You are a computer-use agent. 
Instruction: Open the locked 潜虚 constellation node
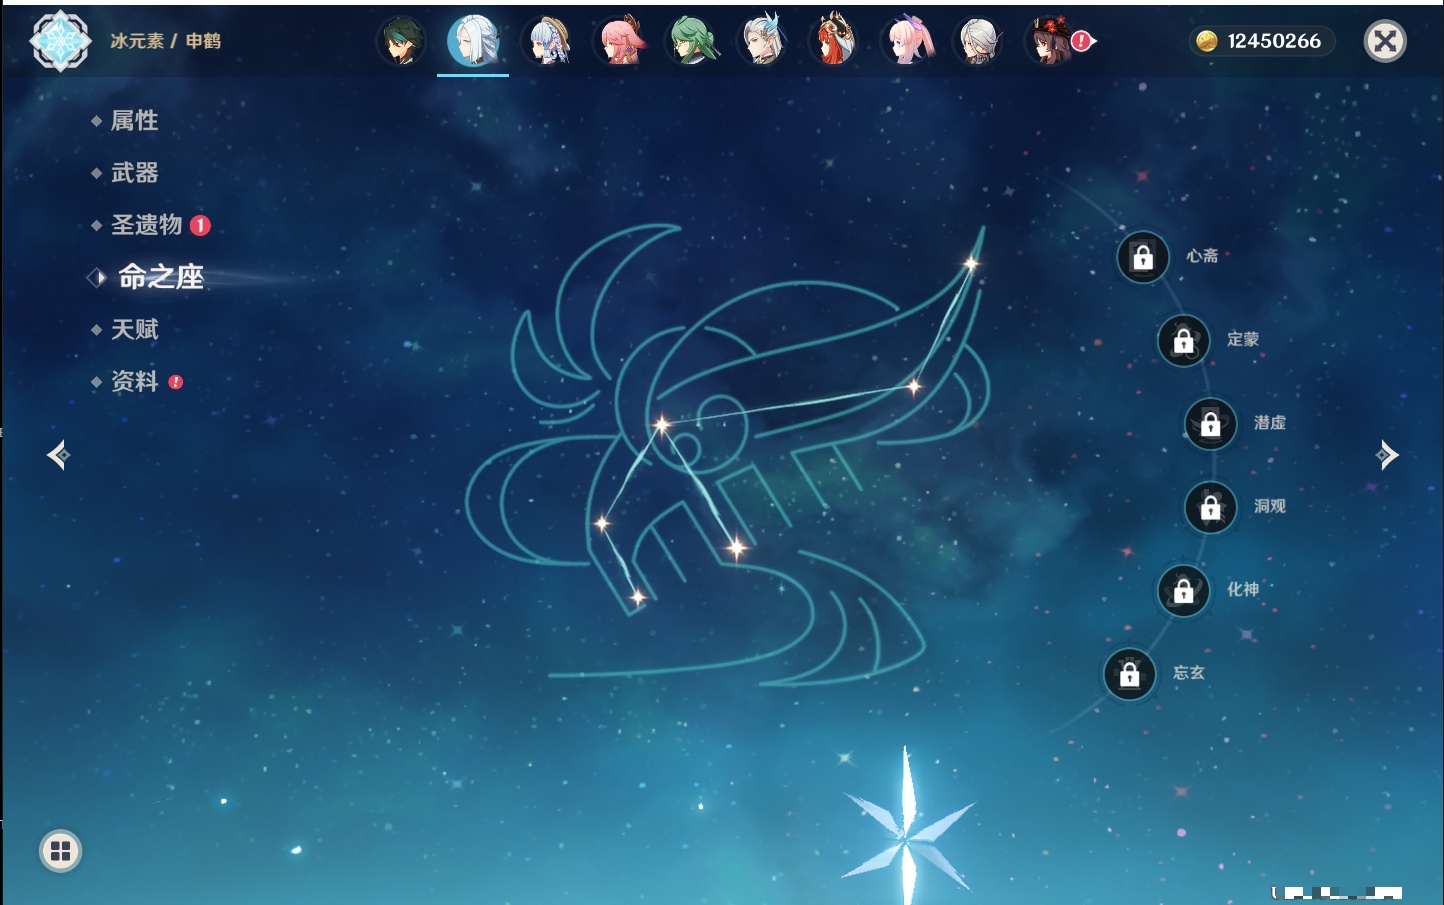[x=1211, y=423]
